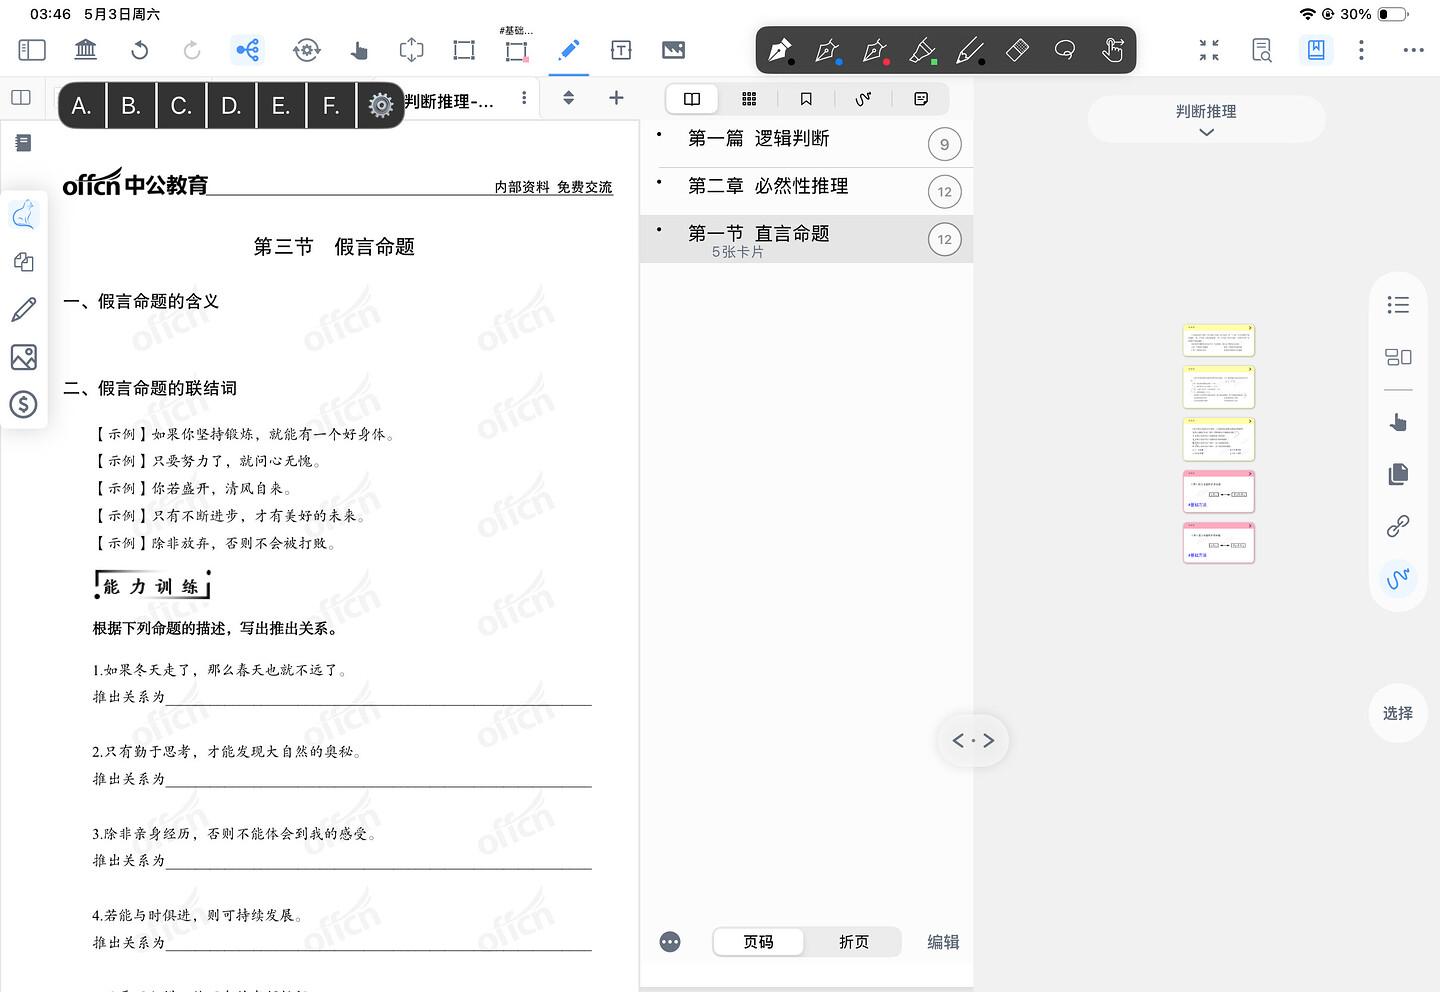Toggle blue scribble handwriting in right toolbar
Viewport: 1440px width, 992px height.
tap(1398, 578)
